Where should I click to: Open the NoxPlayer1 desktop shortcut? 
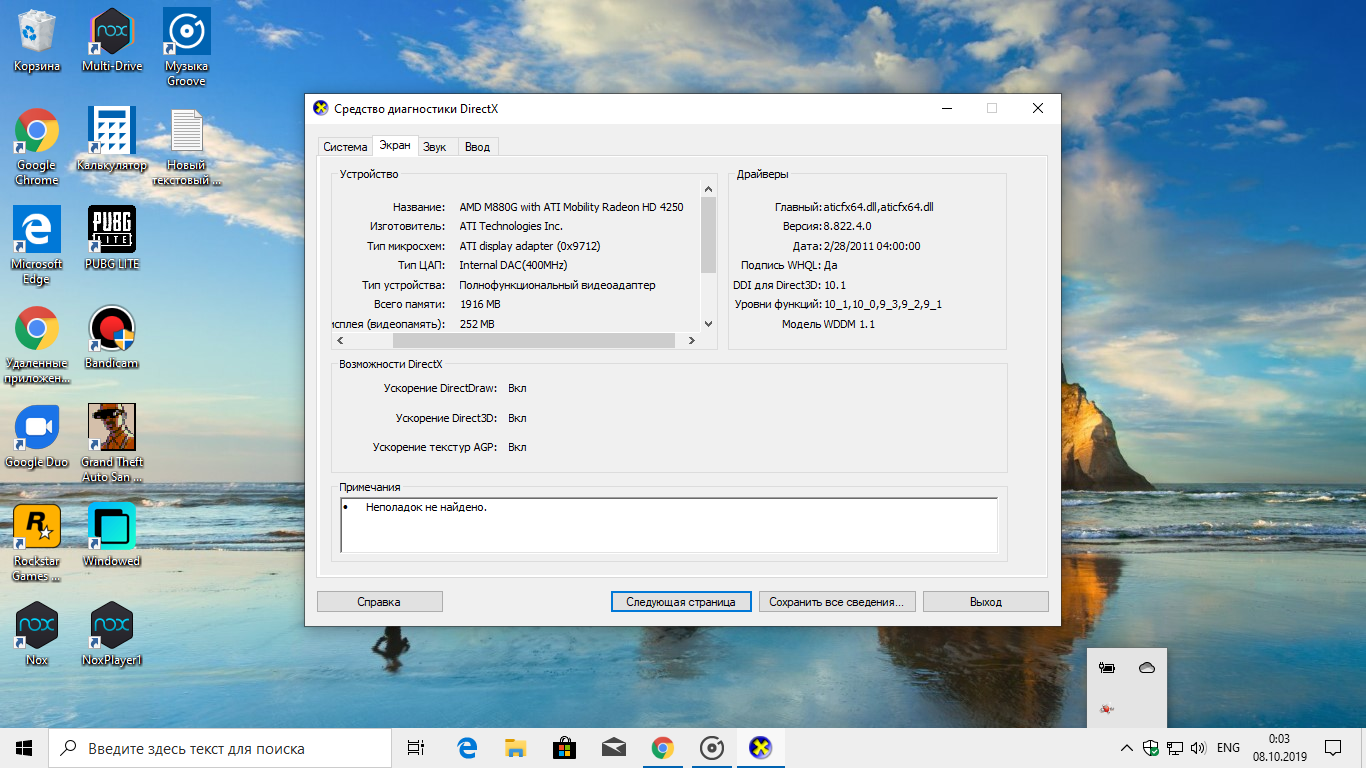(x=111, y=626)
